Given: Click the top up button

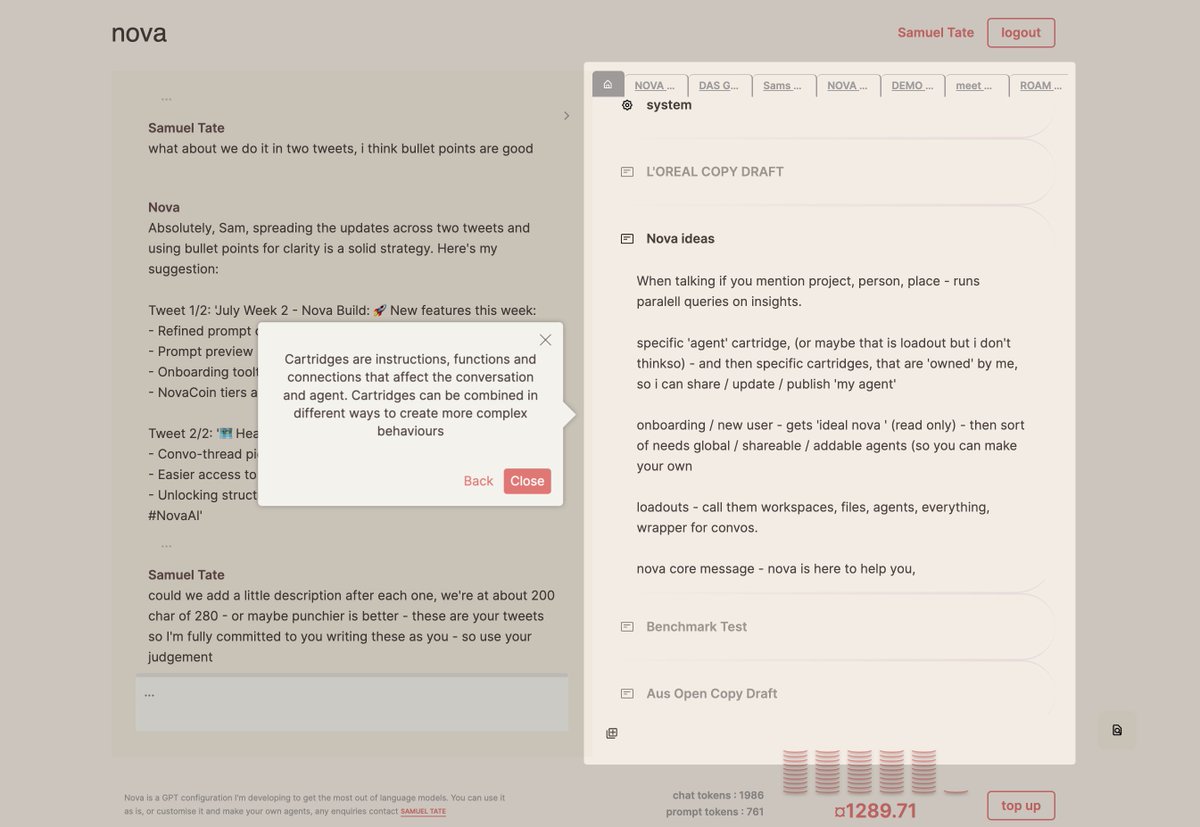Looking at the screenshot, I should tap(1021, 806).
